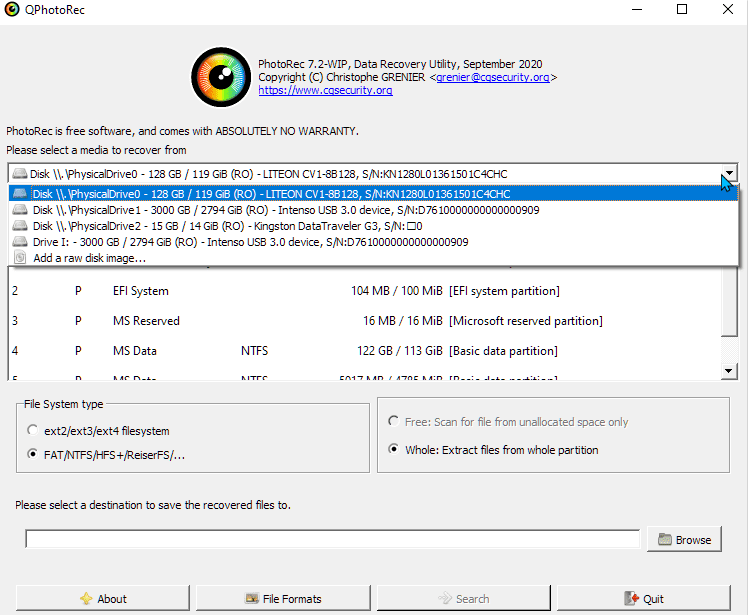The width and height of the screenshot is (748, 615).
Task: Click '122 GB / 113 GiB' size cell
Action: 400,351
